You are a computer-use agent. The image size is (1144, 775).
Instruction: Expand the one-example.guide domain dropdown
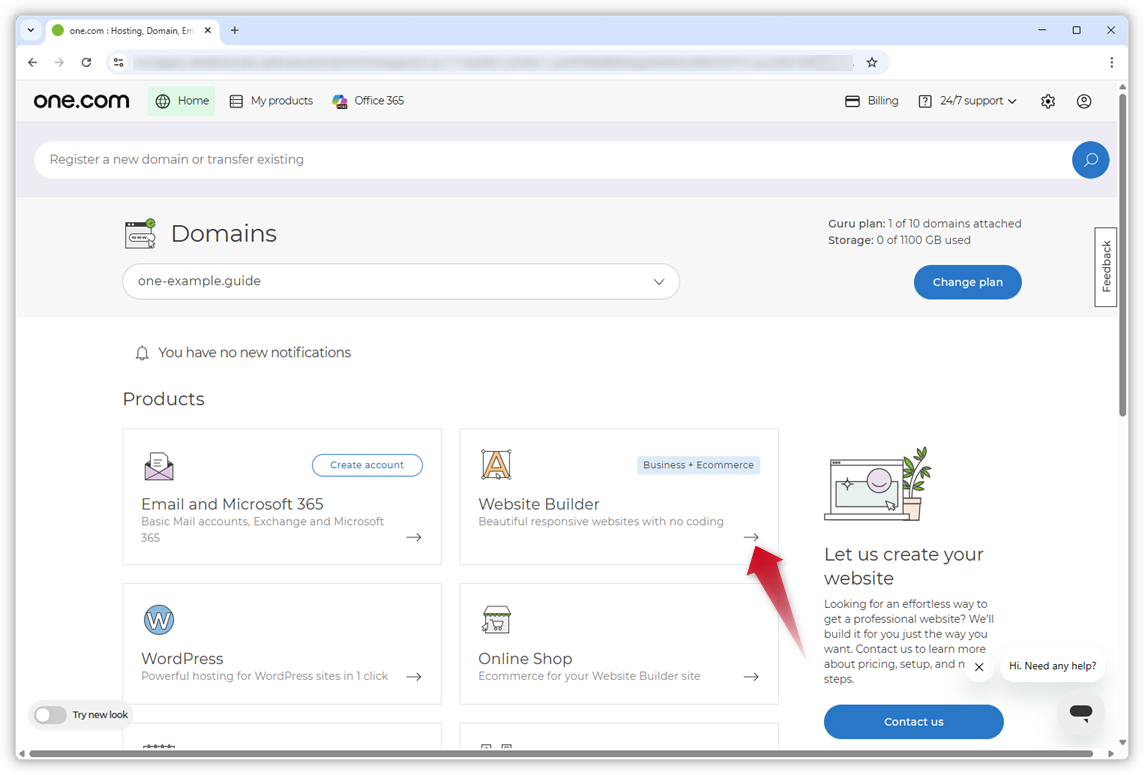pos(659,282)
